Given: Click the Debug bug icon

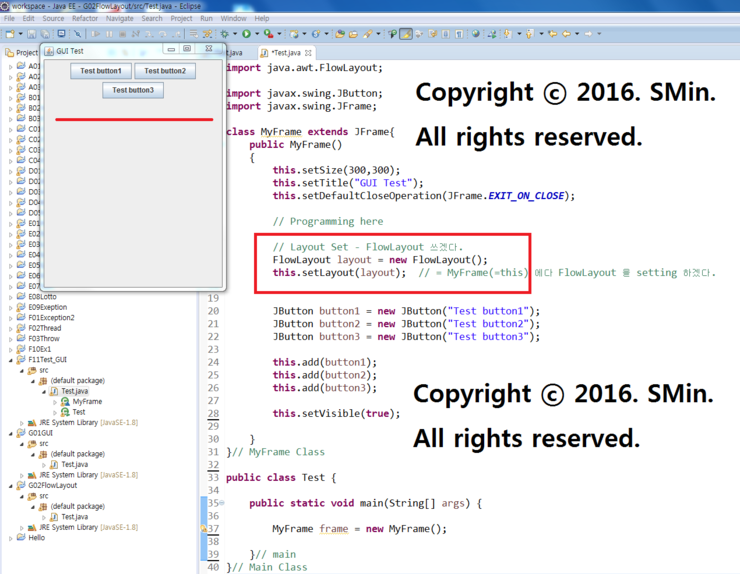Looking at the screenshot, I should point(224,34).
